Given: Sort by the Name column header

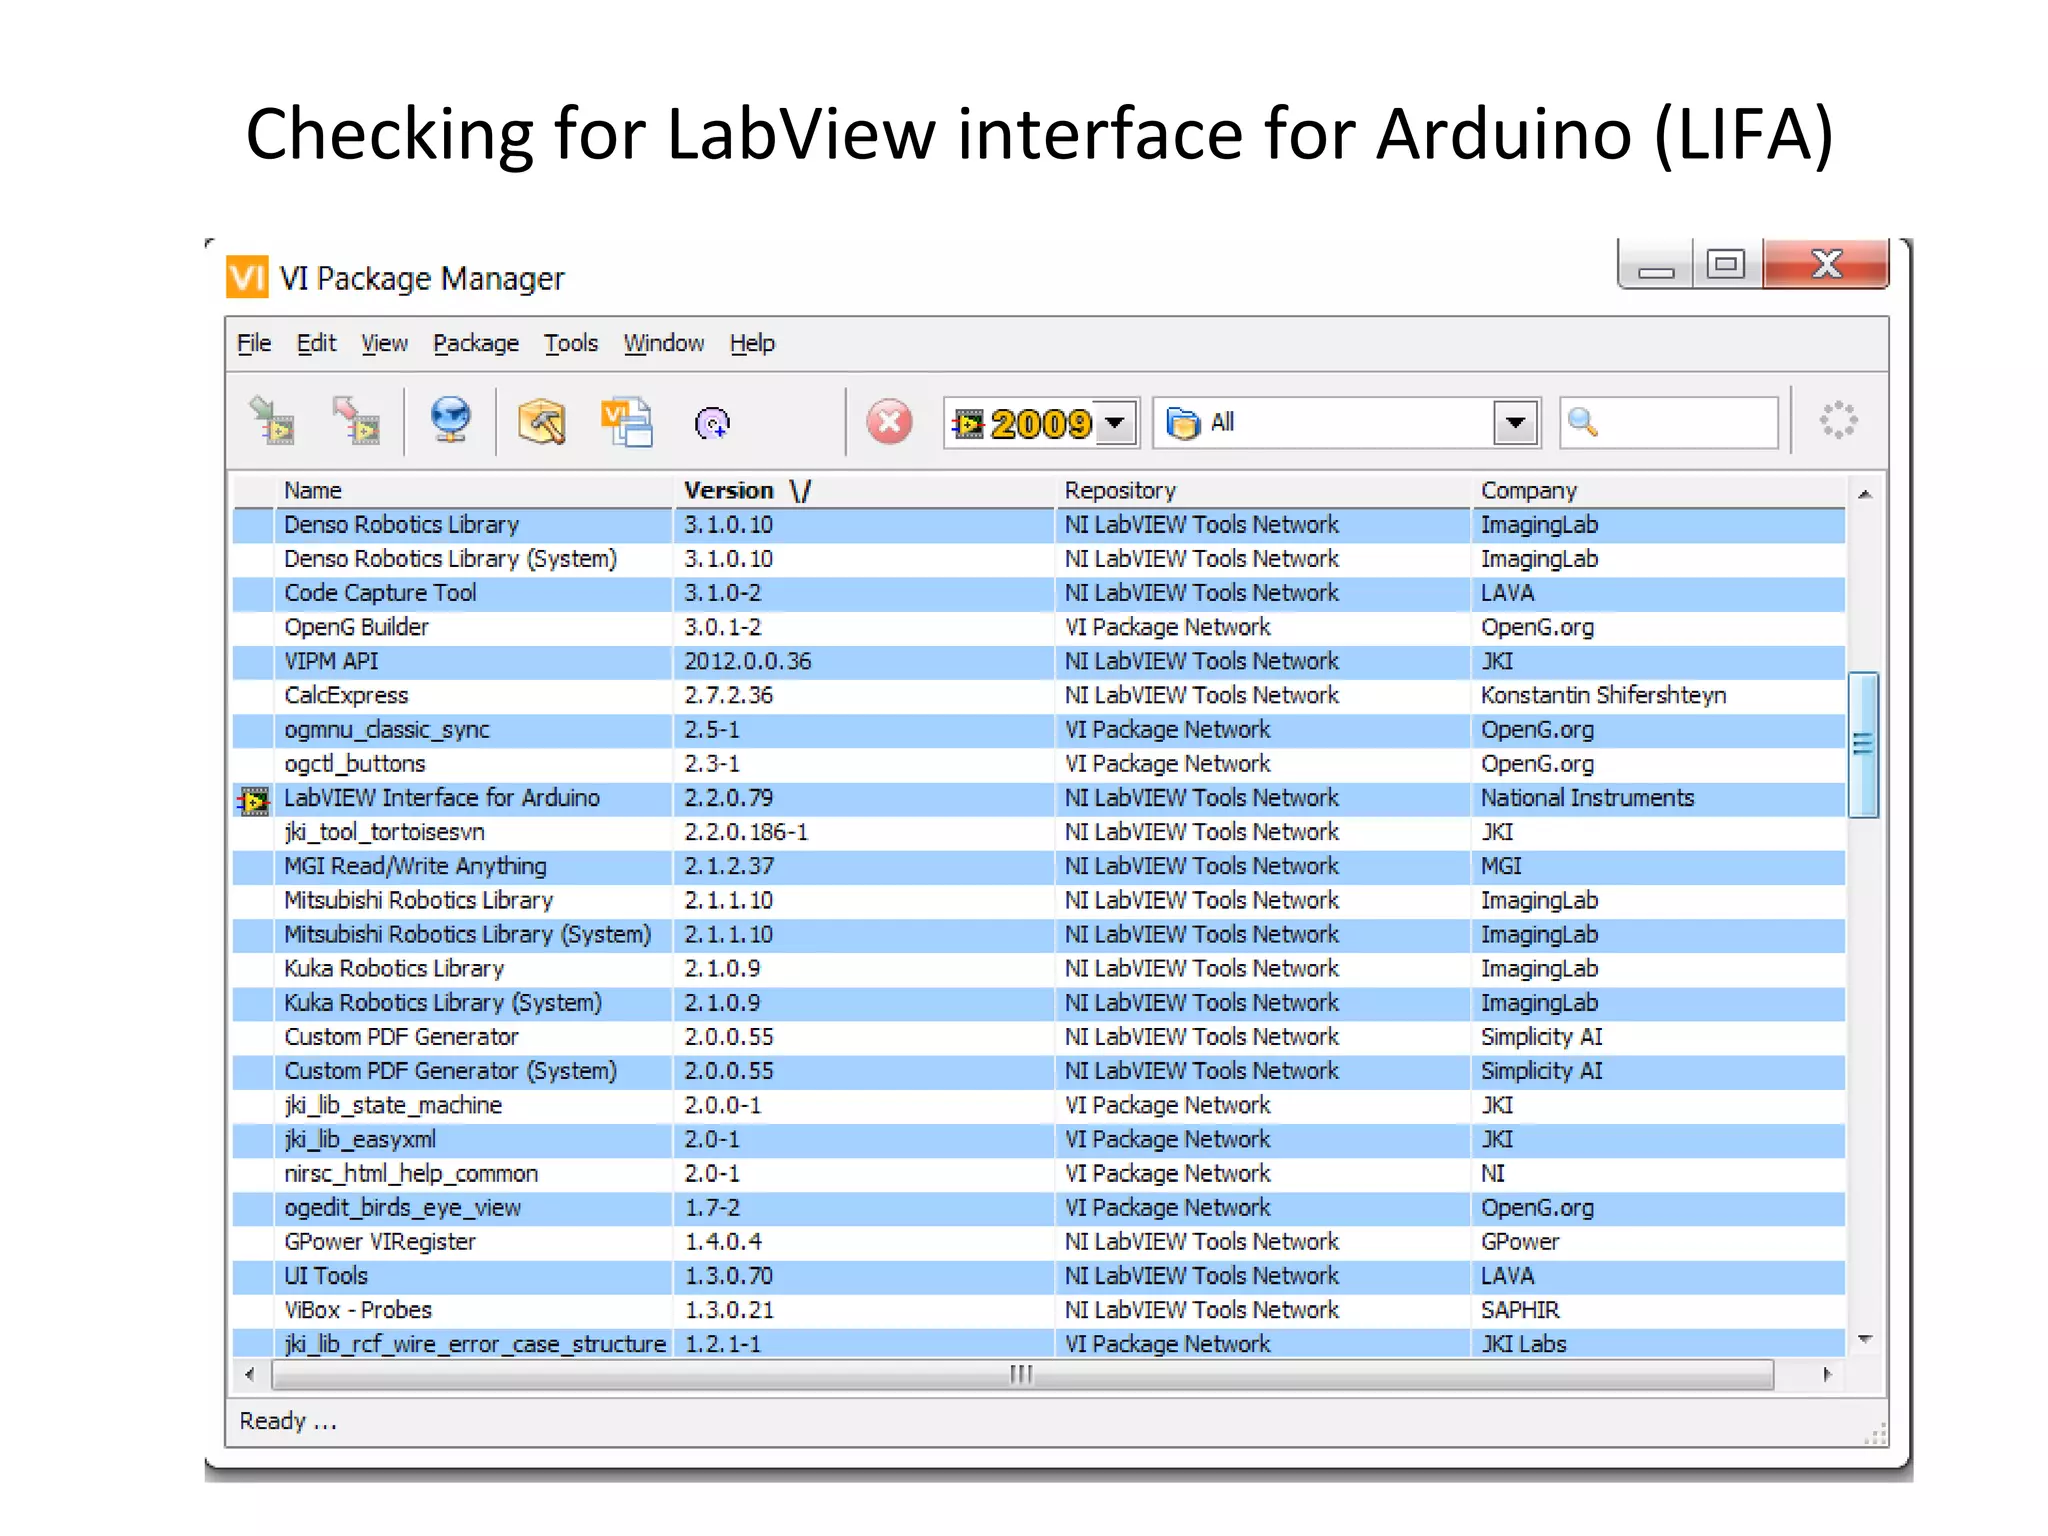Looking at the screenshot, I should (475, 490).
